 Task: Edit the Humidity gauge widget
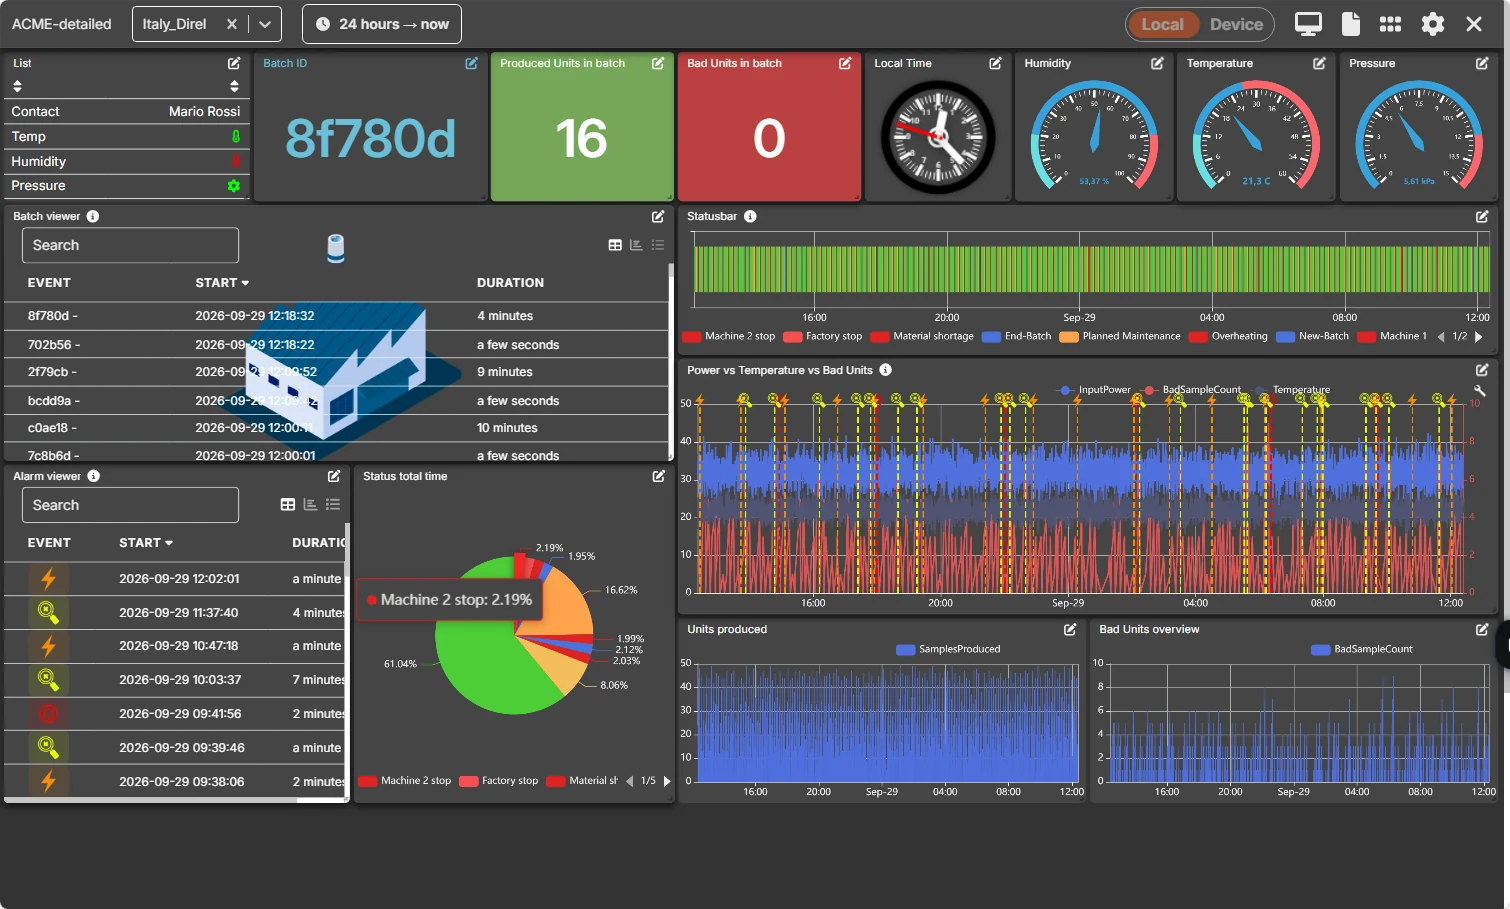coord(1157,63)
